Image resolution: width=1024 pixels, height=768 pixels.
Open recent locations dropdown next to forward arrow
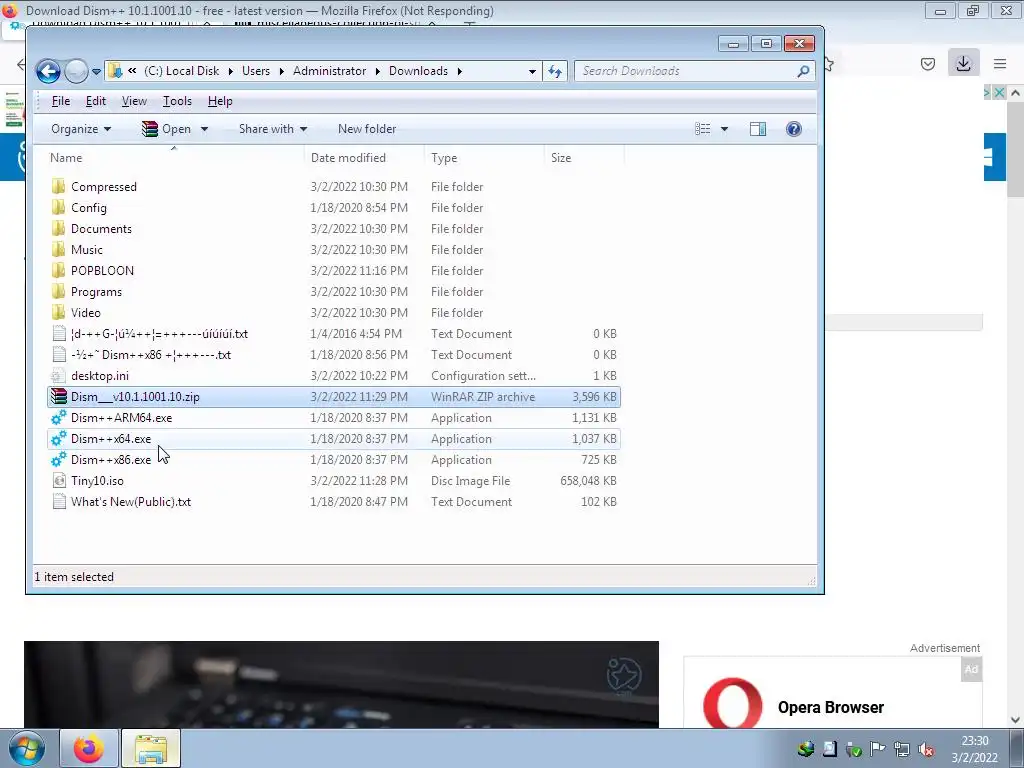point(96,71)
